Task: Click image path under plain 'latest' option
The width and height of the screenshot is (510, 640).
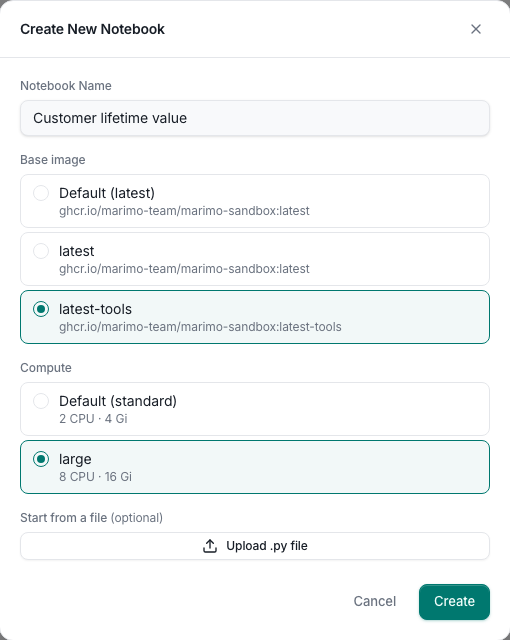Action: click(x=184, y=269)
